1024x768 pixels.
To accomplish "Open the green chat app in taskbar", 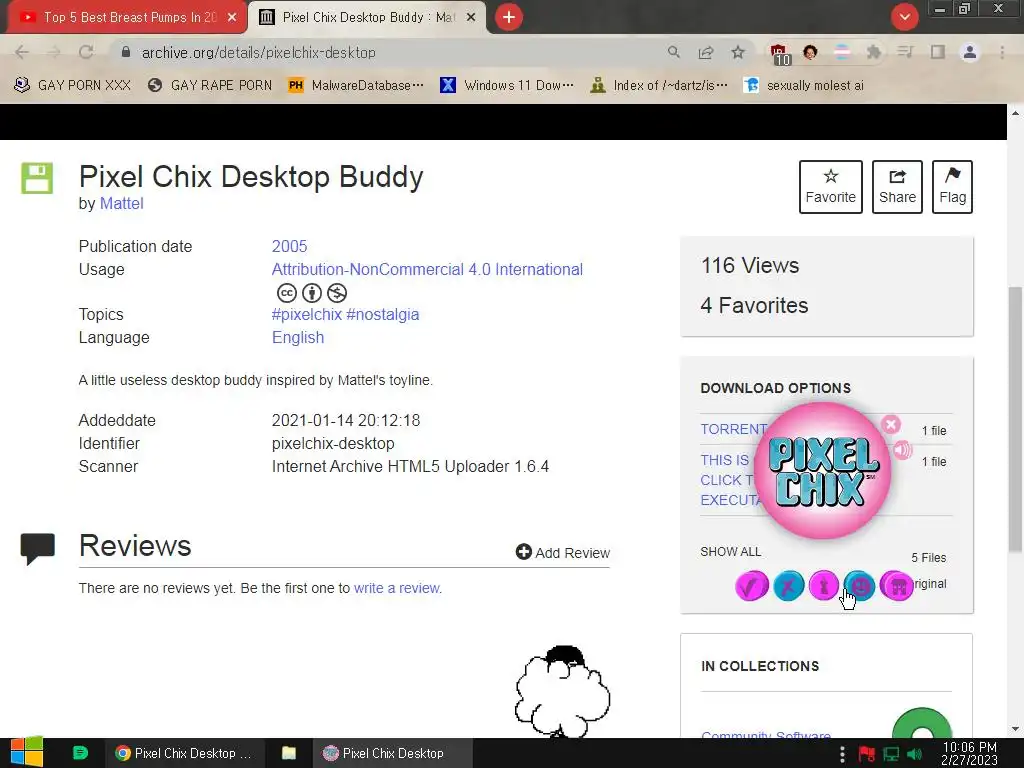I will pyautogui.click(x=80, y=753).
